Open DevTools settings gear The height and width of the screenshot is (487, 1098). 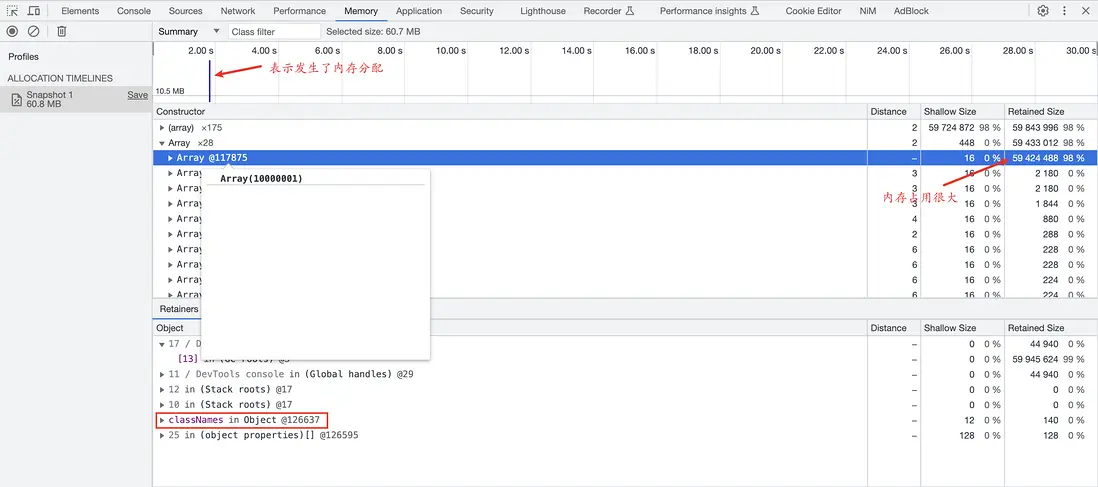[1043, 11]
